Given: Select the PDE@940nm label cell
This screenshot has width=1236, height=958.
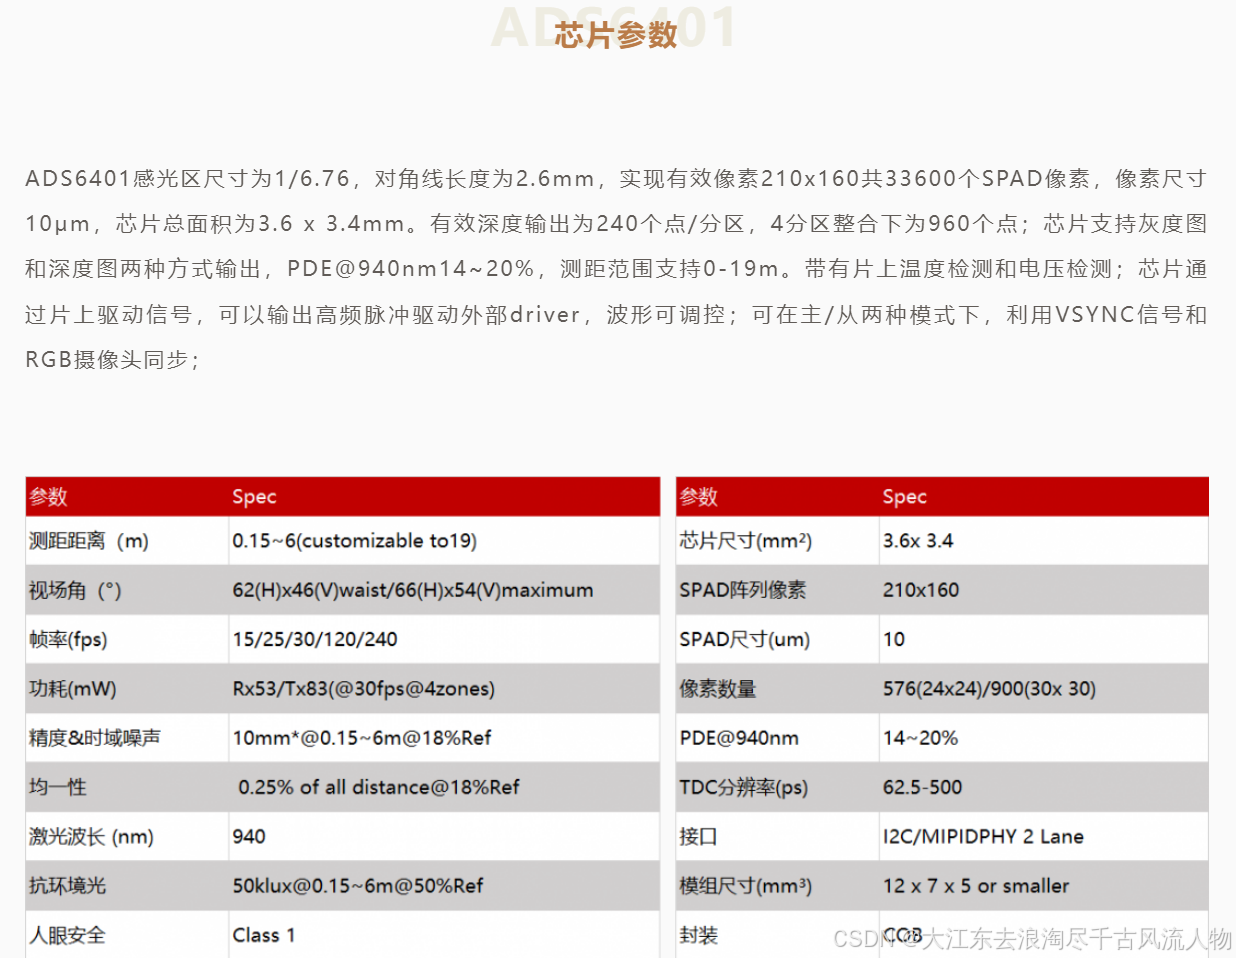Looking at the screenshot, I should click(x=777, y=737).
